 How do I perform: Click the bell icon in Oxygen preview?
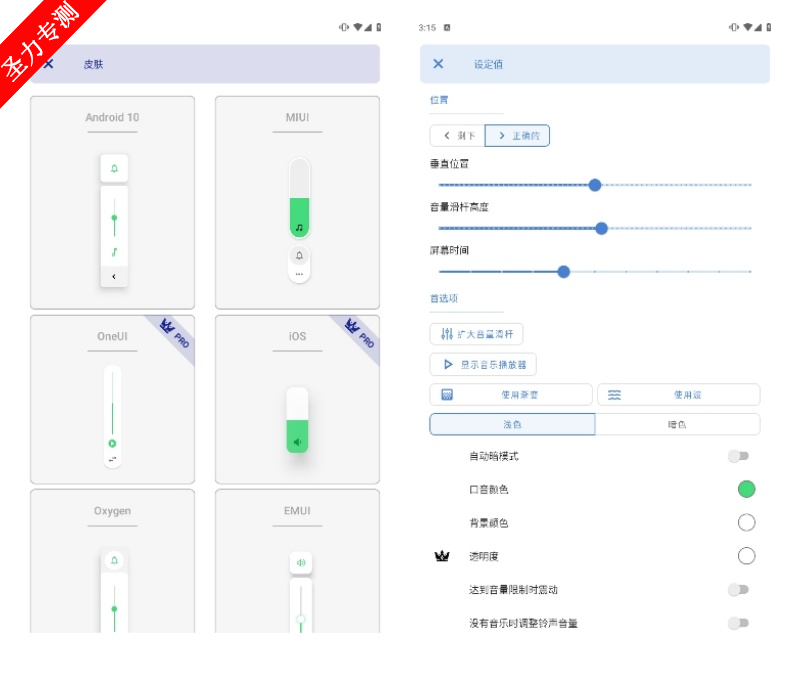[x=114, y=560]
